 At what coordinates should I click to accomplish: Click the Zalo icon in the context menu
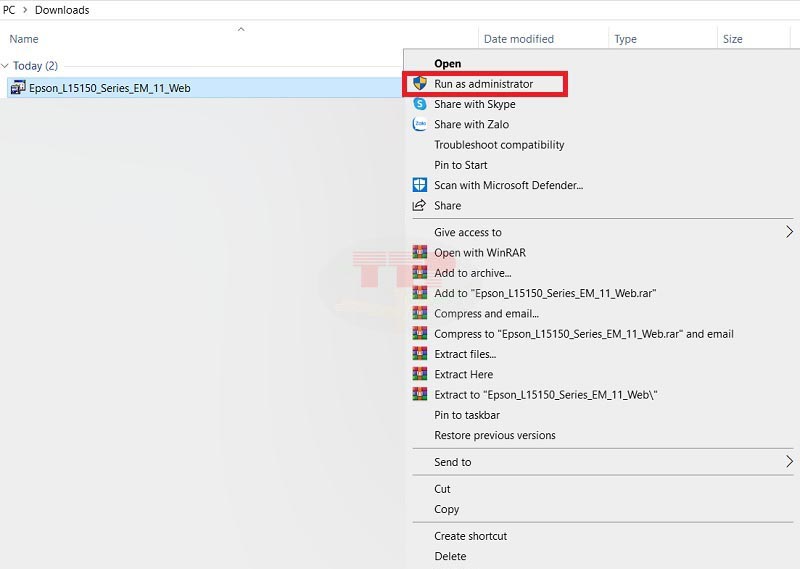[419, 124]
